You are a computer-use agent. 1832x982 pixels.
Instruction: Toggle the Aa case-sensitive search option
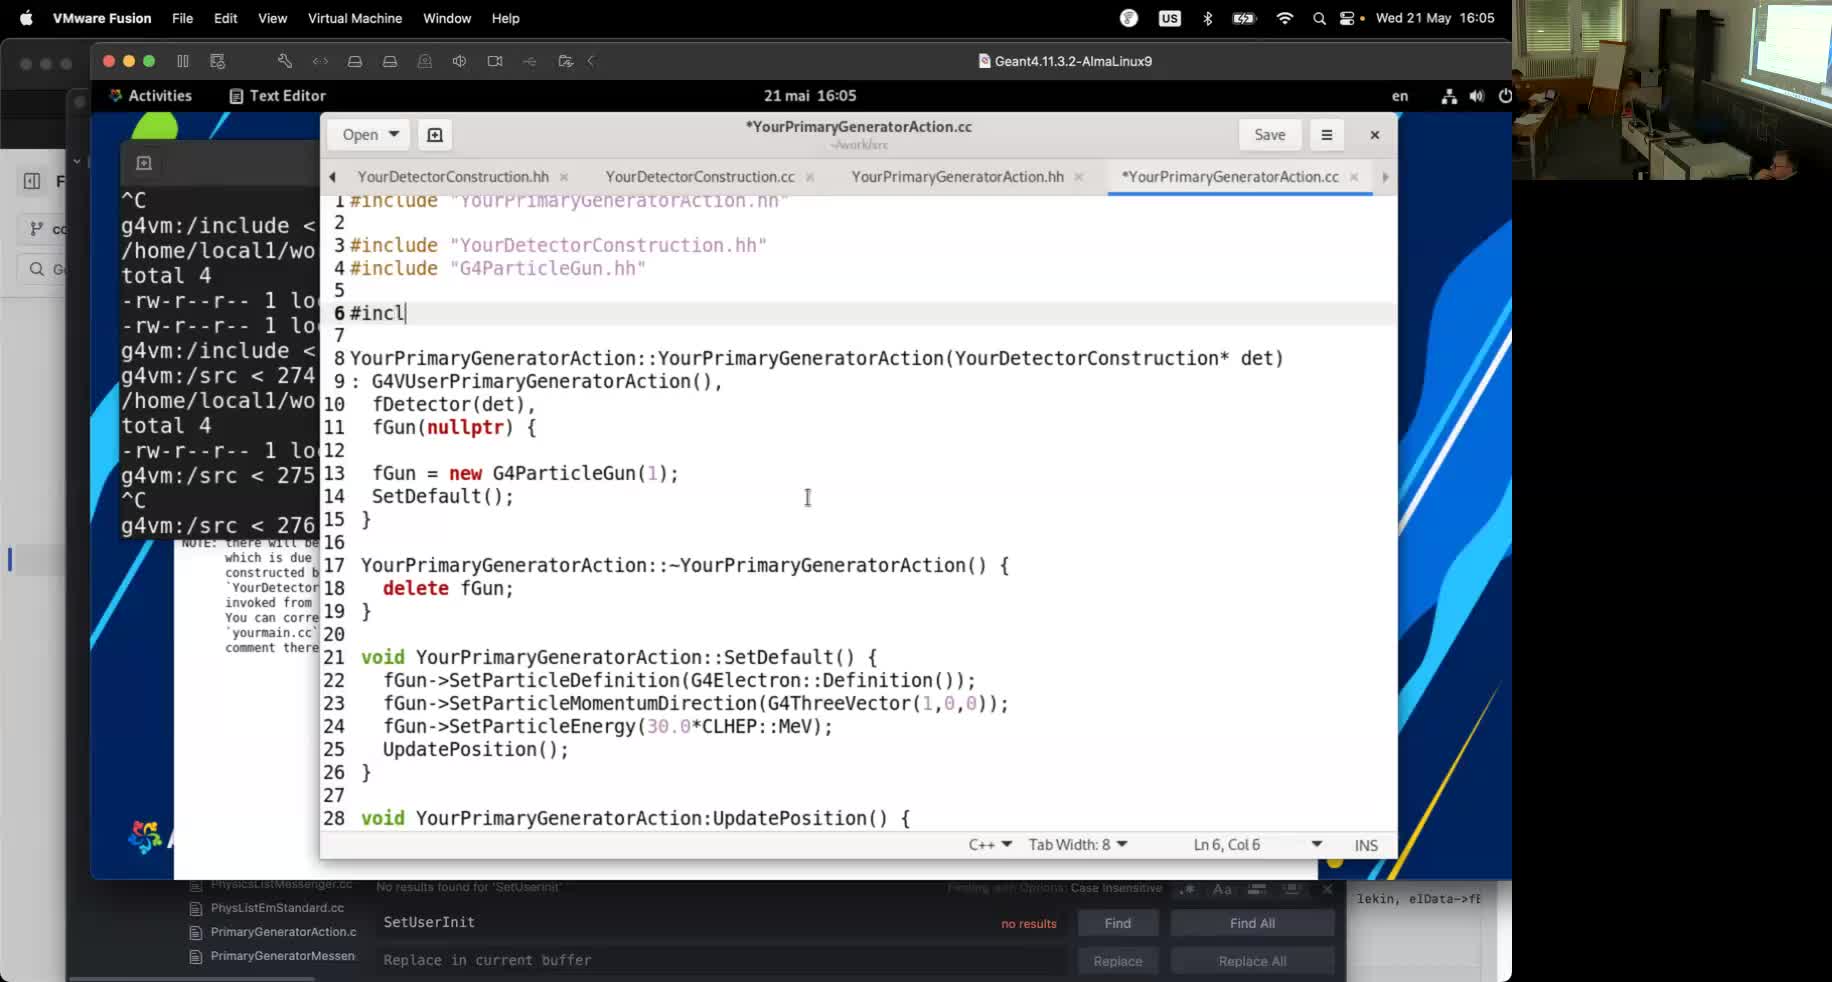coord(1222,889)
